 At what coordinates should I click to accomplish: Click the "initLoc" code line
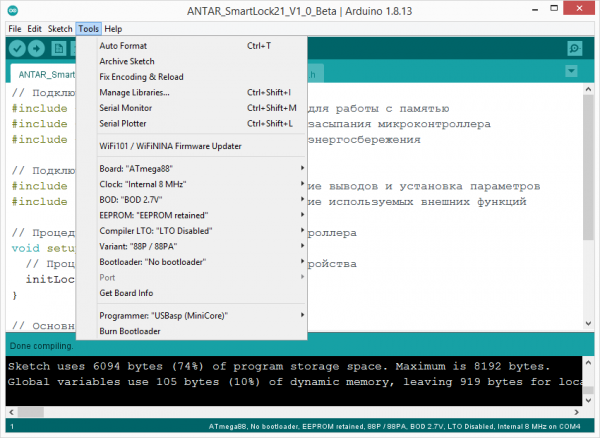(x=50, y=279)
